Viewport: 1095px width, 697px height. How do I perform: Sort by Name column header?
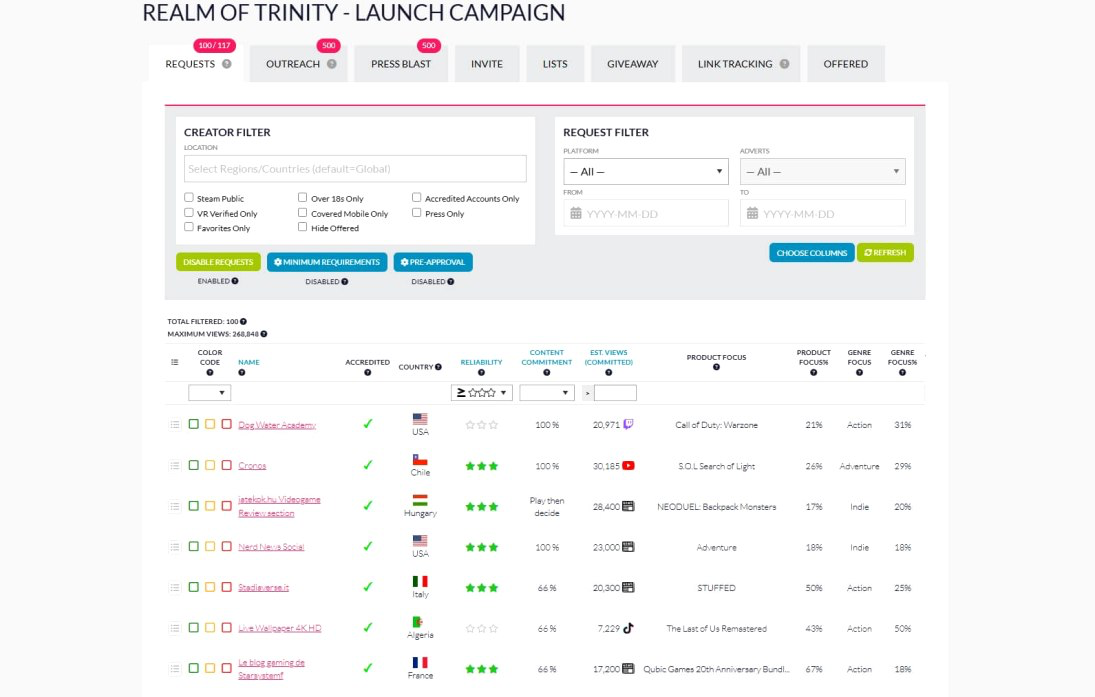tap(249, 362)
